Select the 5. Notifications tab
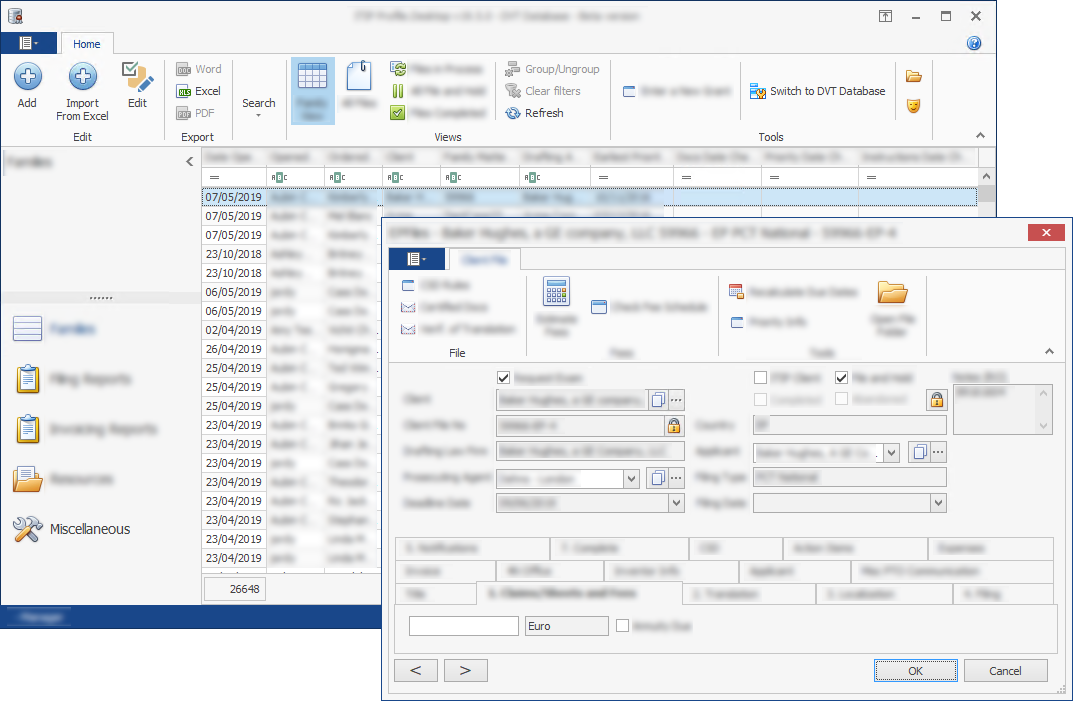Image resolution: width=1073 pixels, height=701 pixels. pos(472,548)
